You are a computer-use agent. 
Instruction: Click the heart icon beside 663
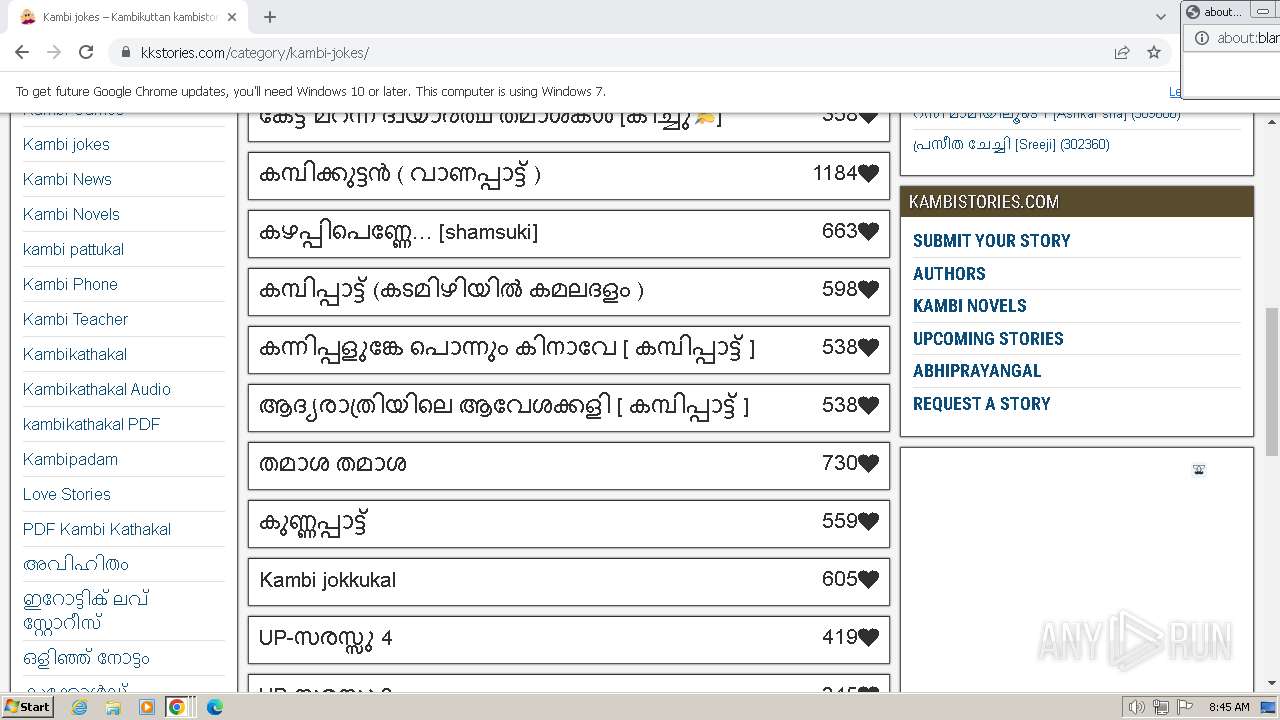[x=868, y=232]
